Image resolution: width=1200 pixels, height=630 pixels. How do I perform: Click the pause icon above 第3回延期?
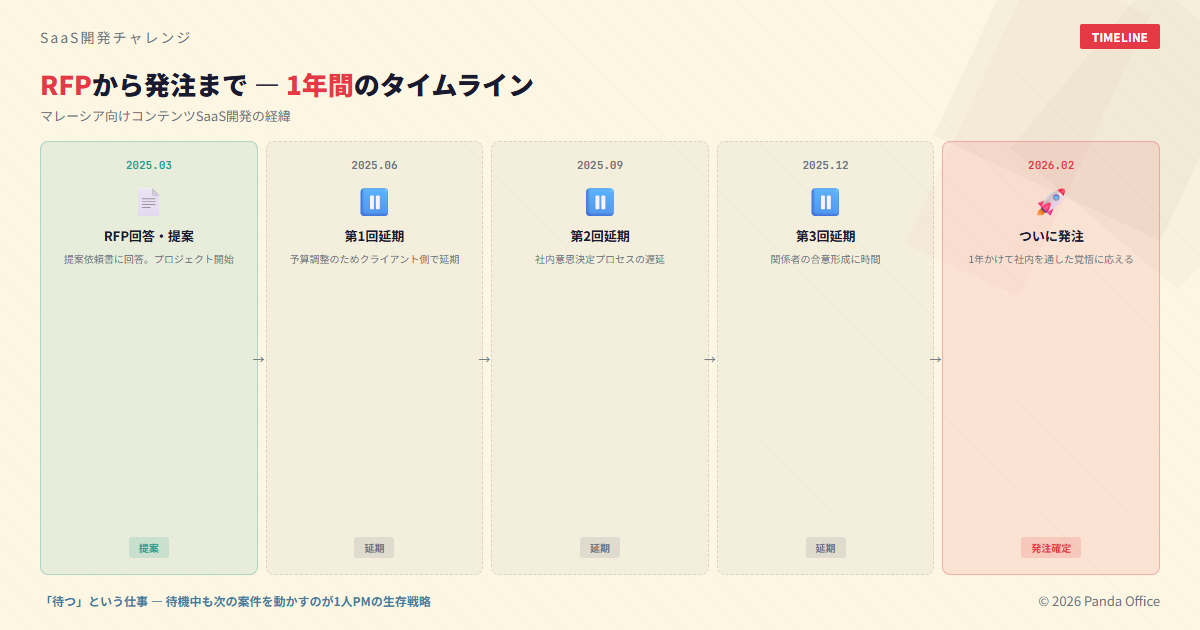tap(825, 202)
